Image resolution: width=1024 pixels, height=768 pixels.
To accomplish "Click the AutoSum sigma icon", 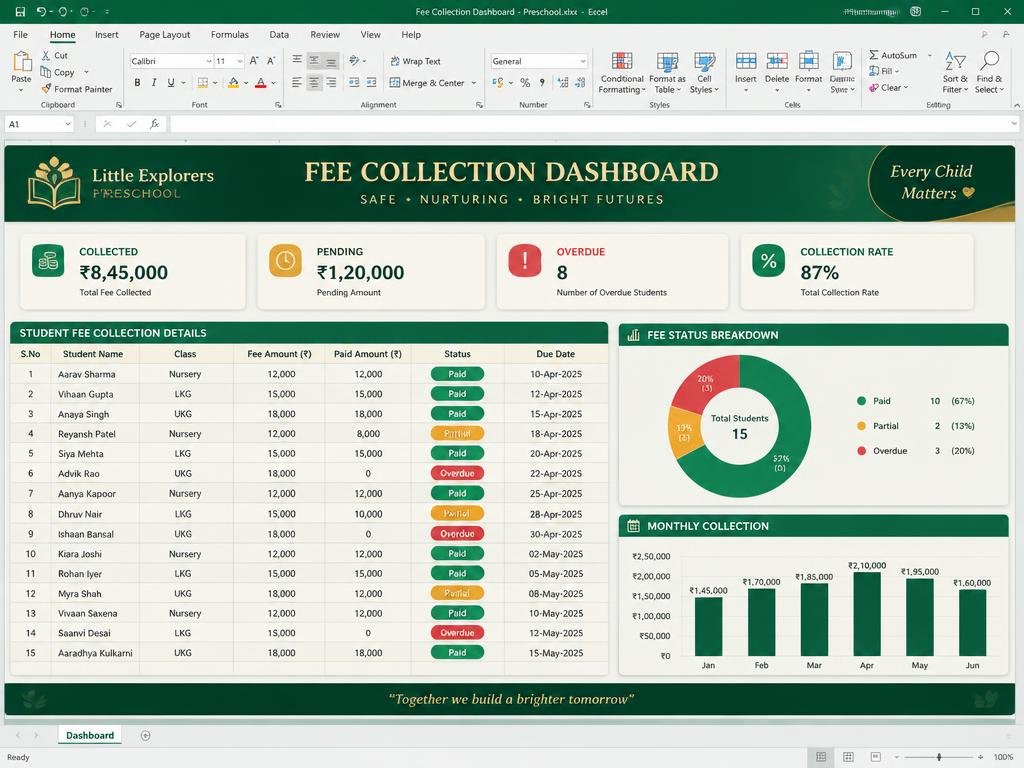I will click(x=874, y=55).
